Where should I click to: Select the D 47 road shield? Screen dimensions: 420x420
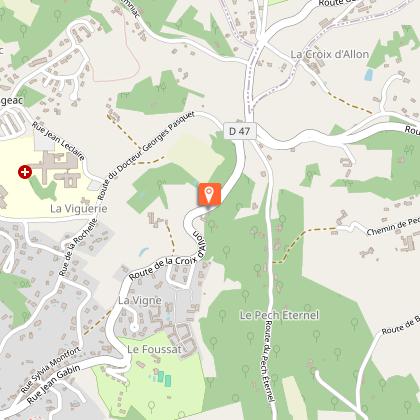[x=239, y=131]
